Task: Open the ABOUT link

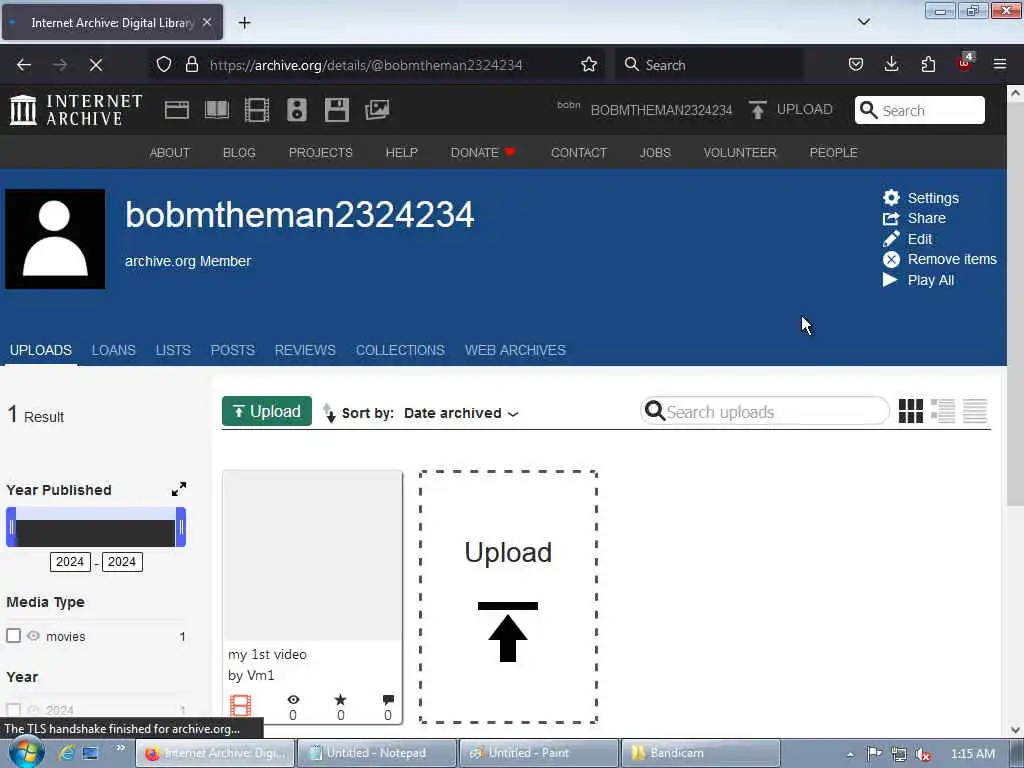Action: [x=169, y=152]
